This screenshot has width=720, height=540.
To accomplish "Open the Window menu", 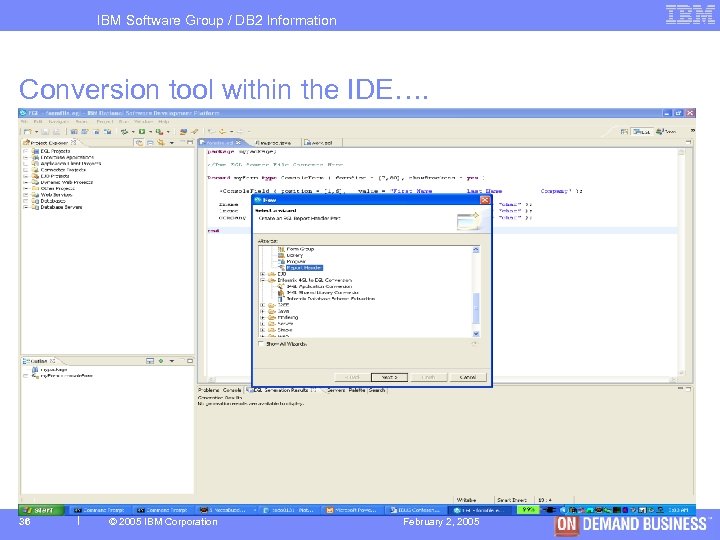I will (x=144, y=122).
